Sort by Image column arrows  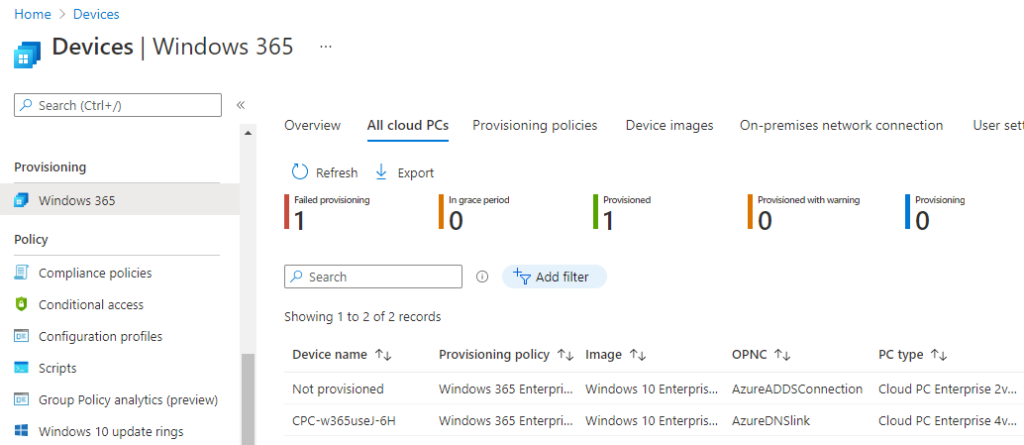[x=637, y=355]
